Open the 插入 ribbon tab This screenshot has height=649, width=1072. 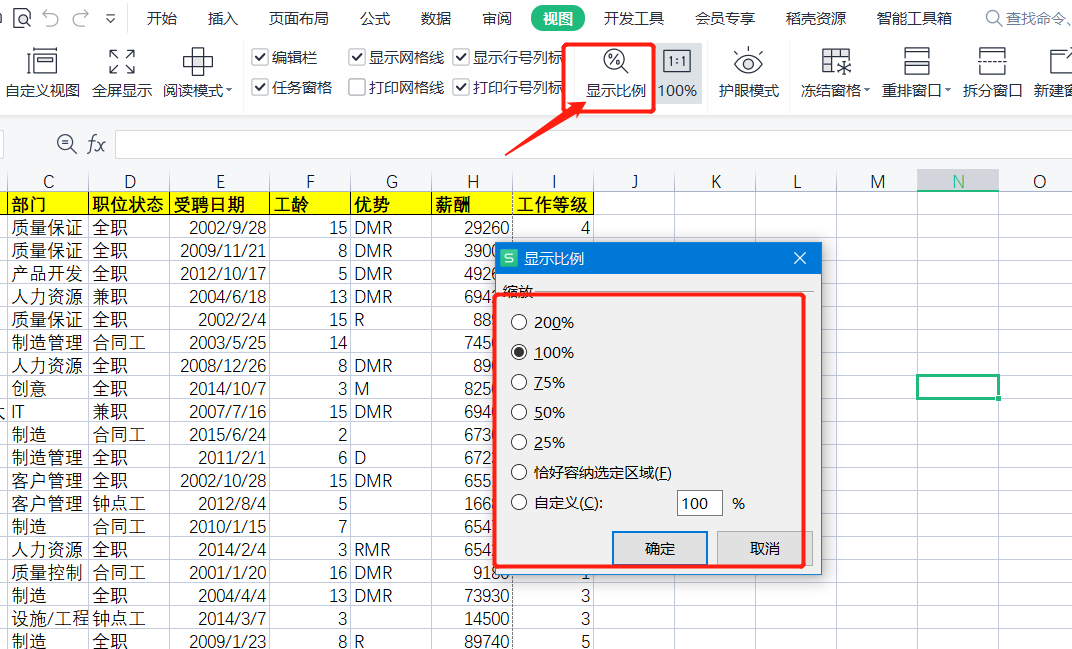222,18
